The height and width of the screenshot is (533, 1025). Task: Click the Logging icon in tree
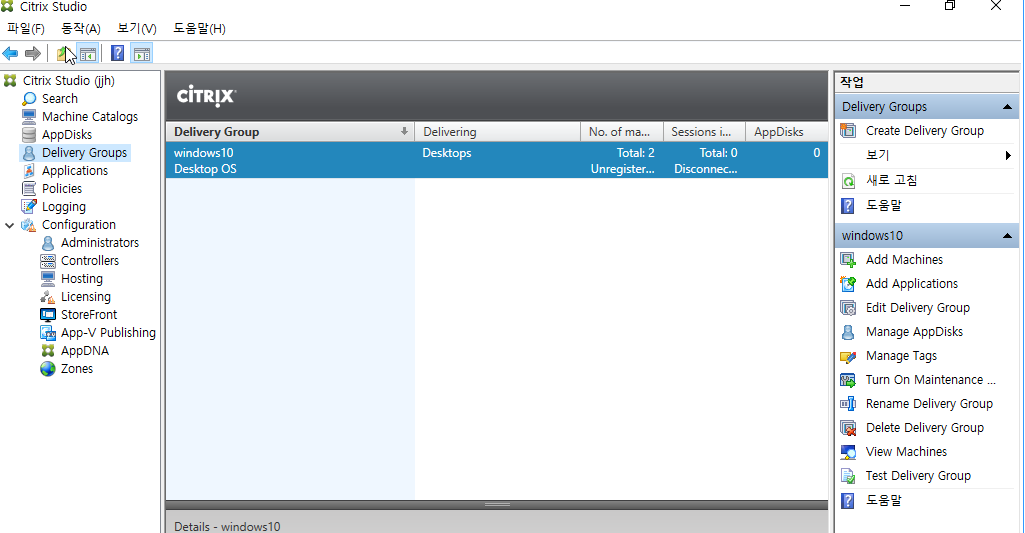[x=29, y=207]
